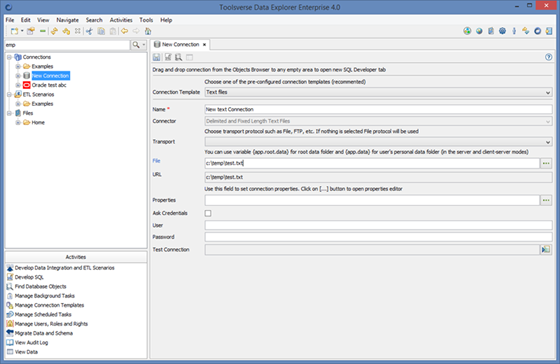Click the dark blue ring icon
Screen dimensions: 560x364
click(x=538, y=31)
